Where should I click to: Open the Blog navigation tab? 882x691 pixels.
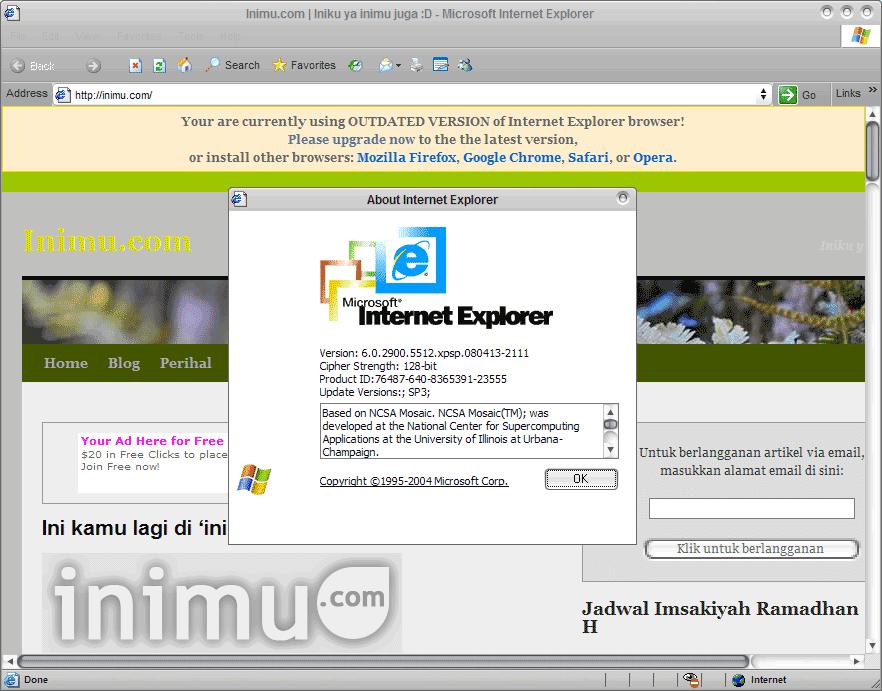(x=124, y=363)
